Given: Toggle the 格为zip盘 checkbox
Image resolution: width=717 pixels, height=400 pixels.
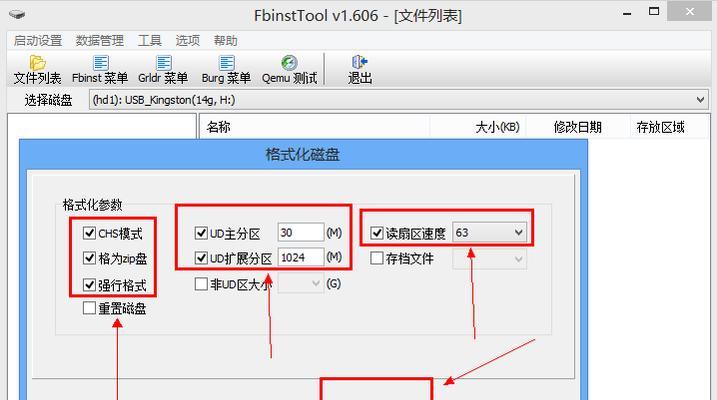Looking at the screenshot, I should pos(89,258).
